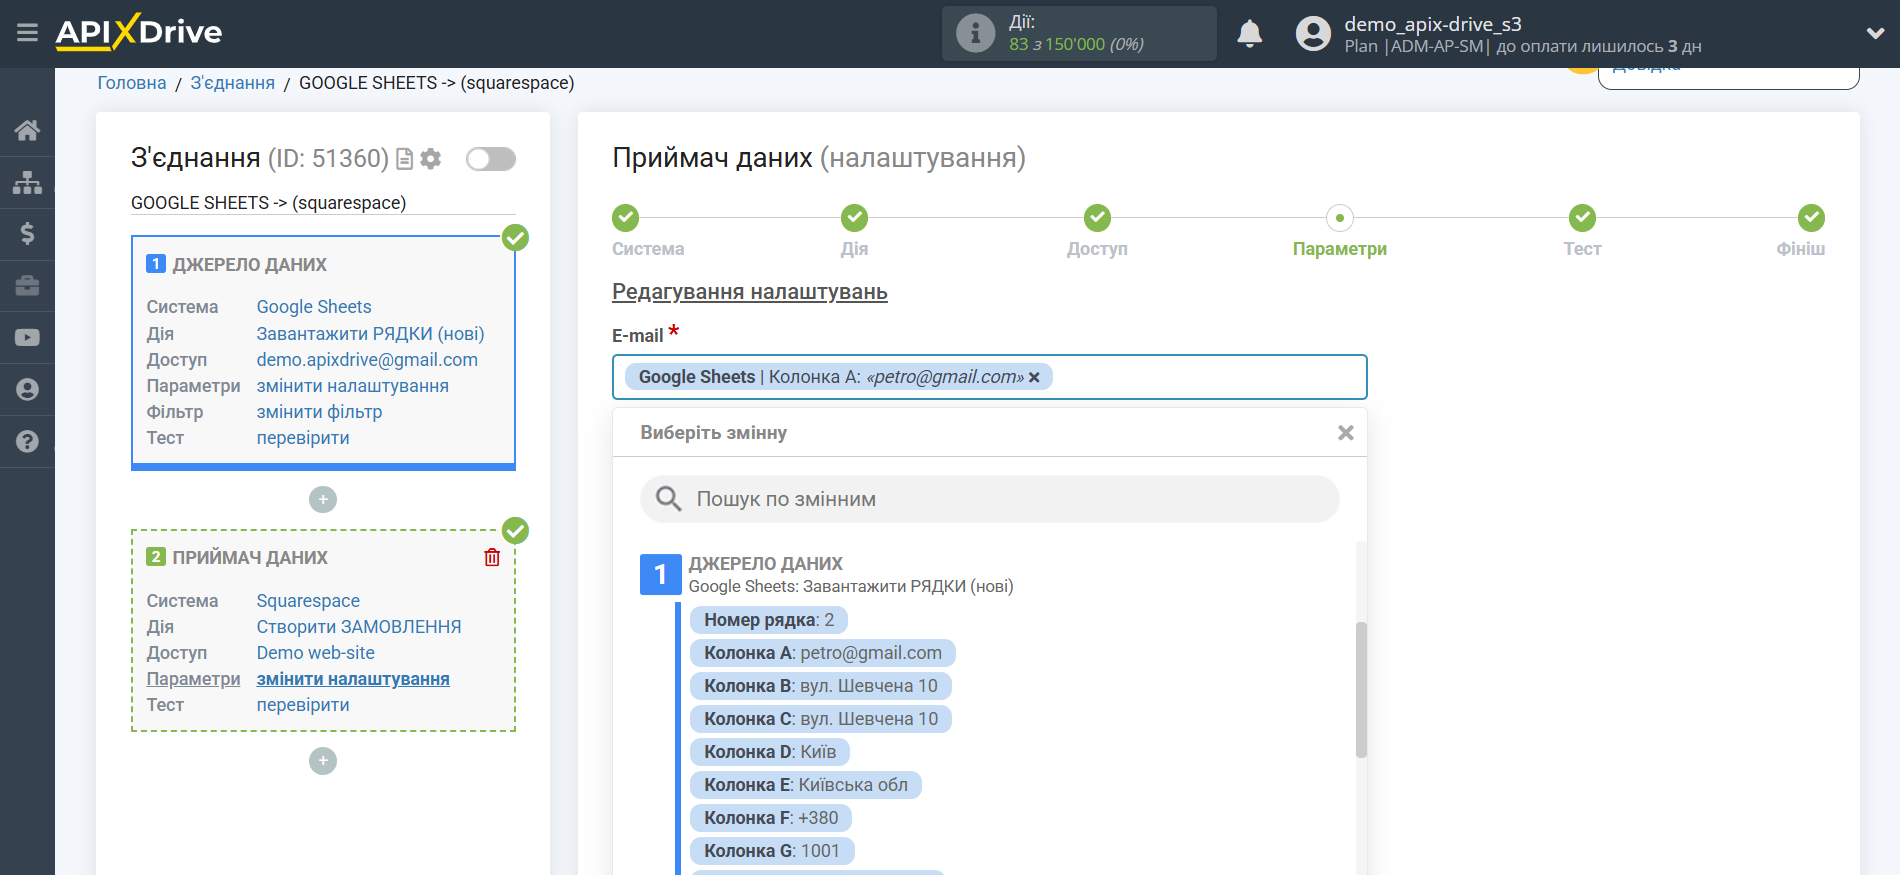Select variable Колонка G: 1001
1900x875 pixels.
click(x=771, y=851)
